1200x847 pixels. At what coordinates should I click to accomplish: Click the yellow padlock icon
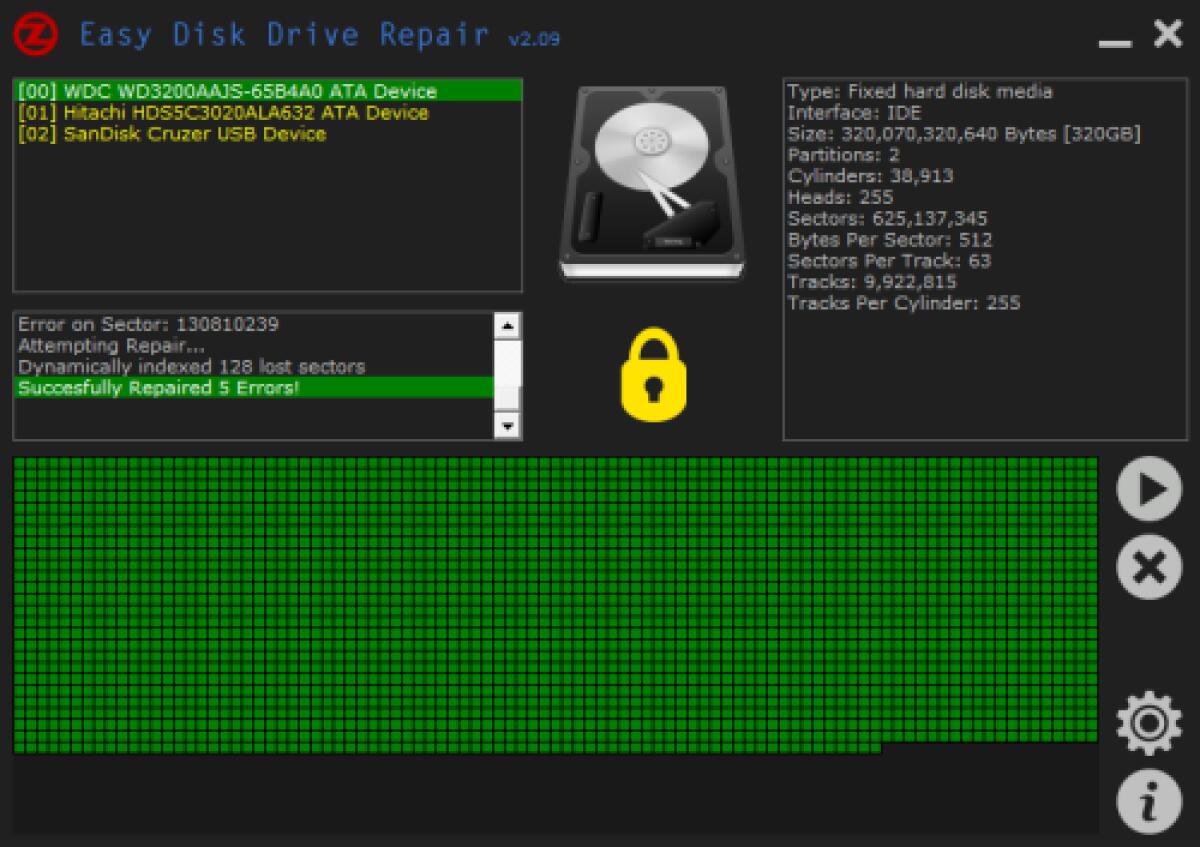click(x=655, y=373)
